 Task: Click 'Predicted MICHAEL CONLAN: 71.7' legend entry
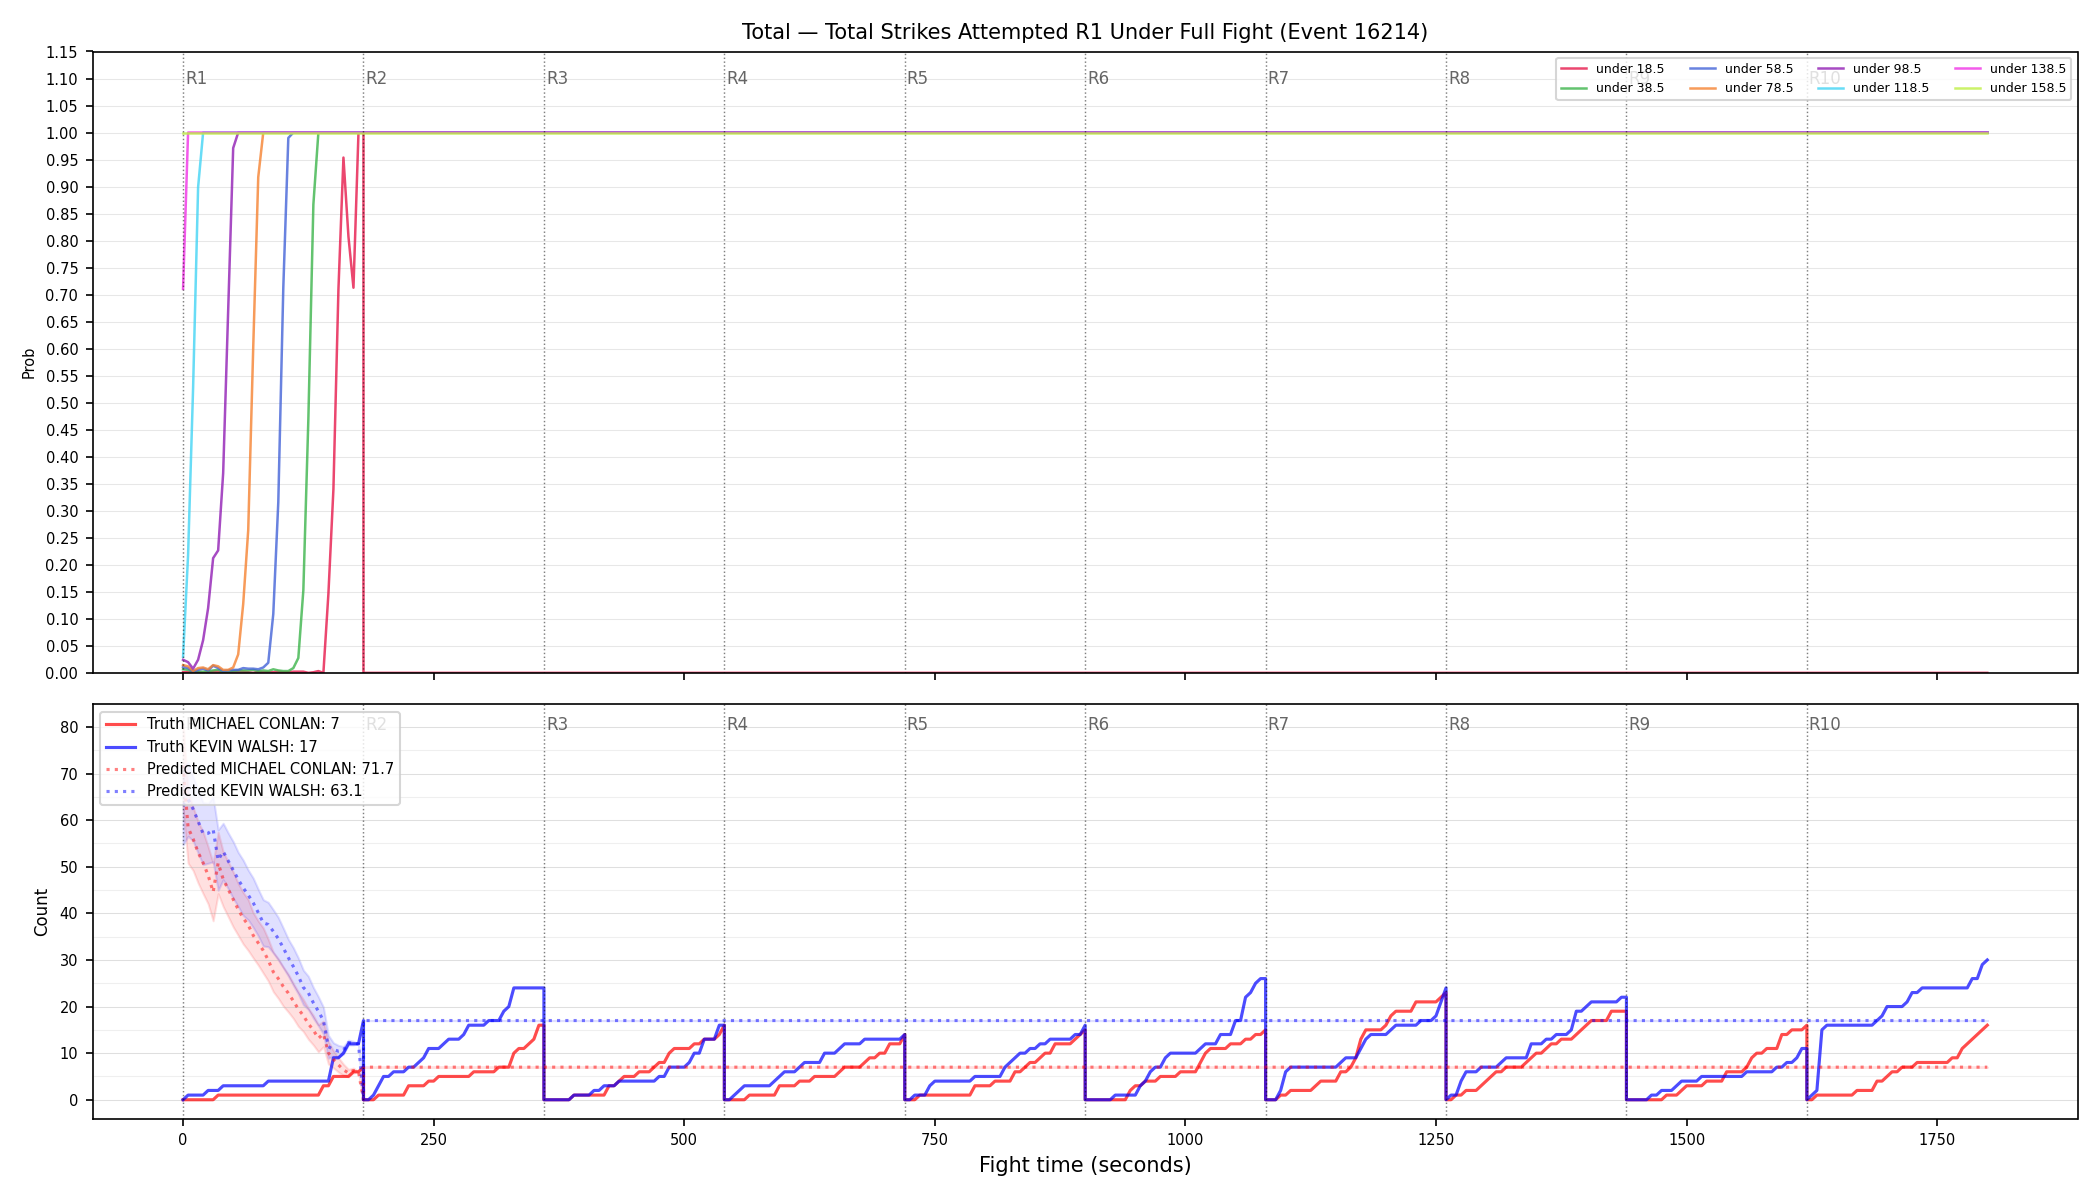coord(250,769)
